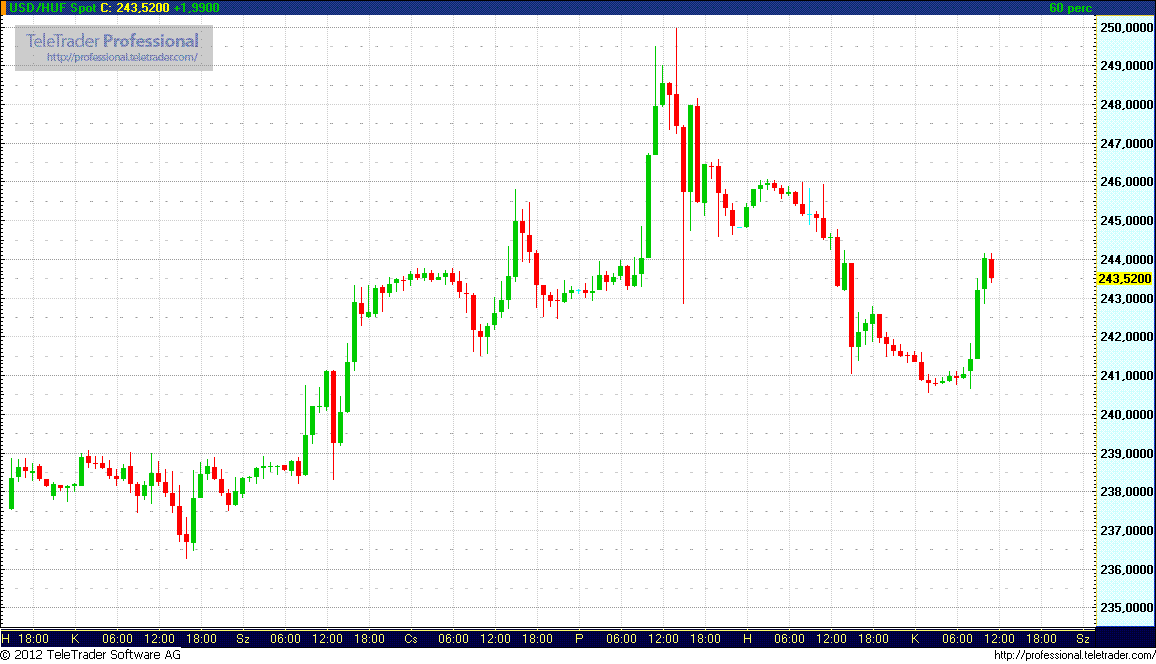This screenshot has width=1156, height=664.
Task: Select the +1,9900 change value in header
Action: pos(196,7)
